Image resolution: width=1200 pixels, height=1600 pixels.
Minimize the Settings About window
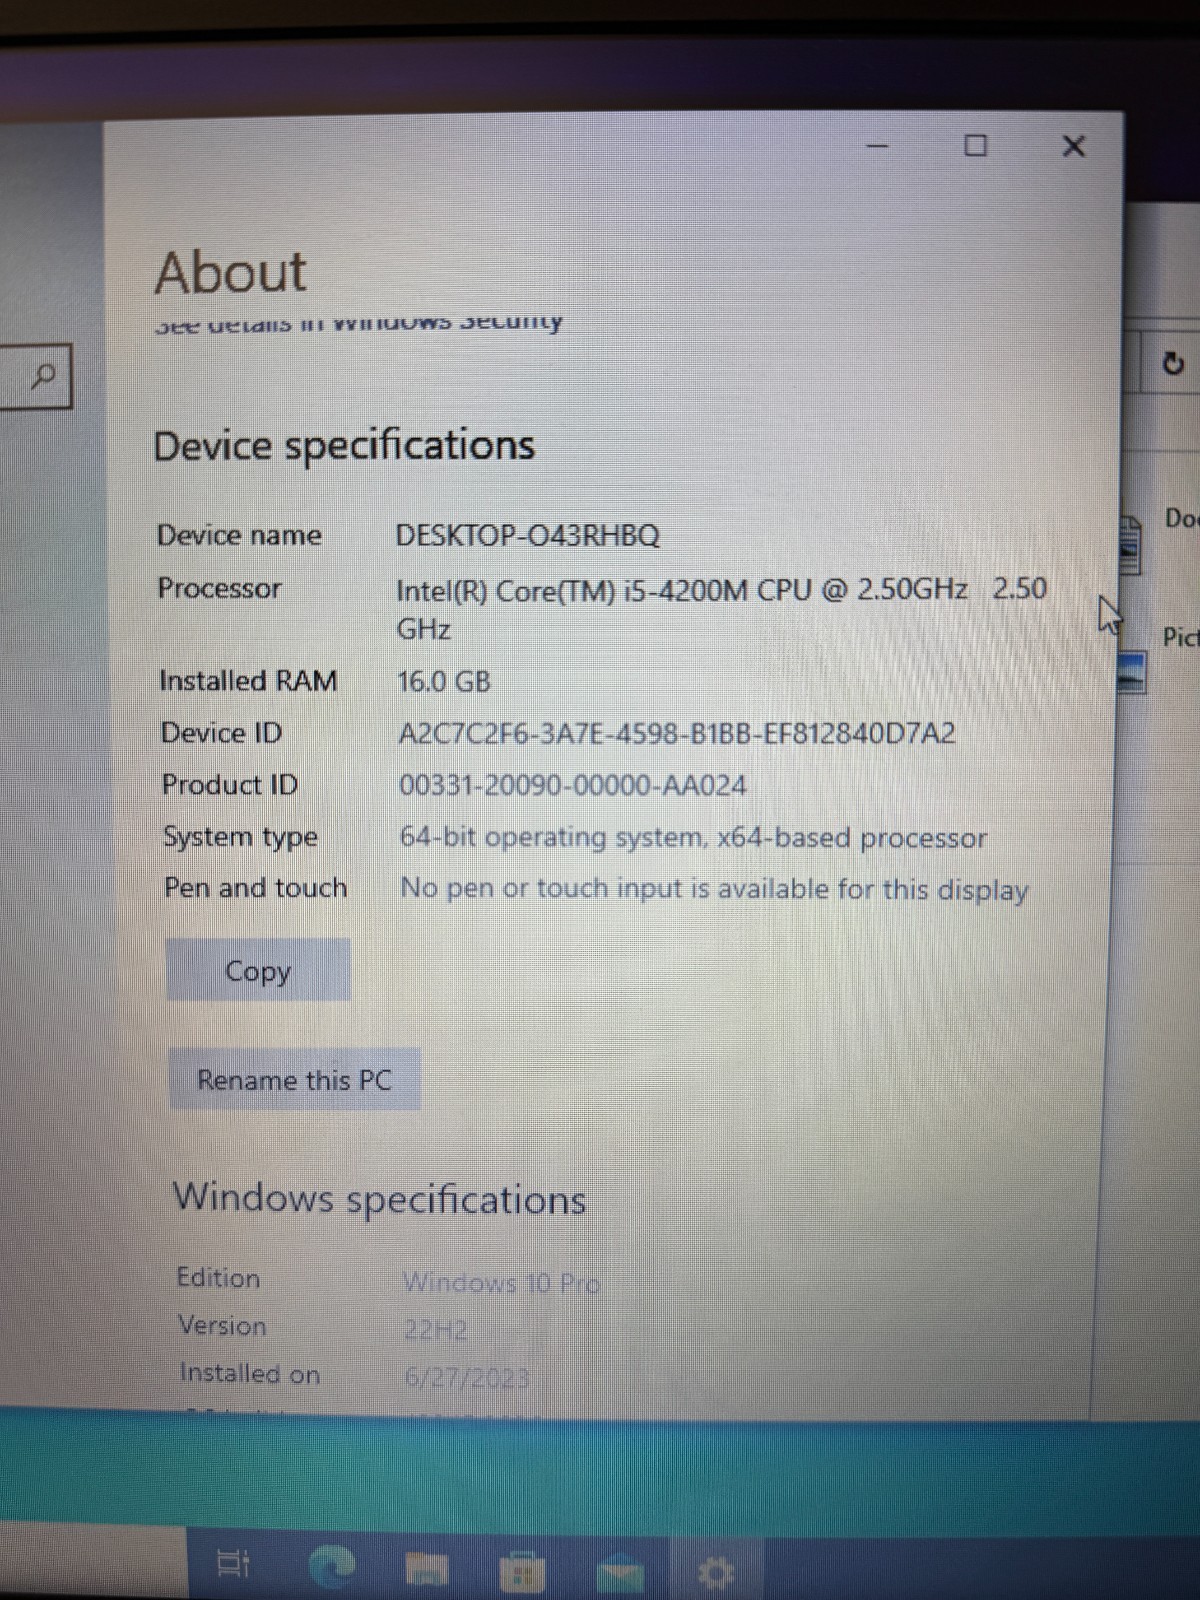[x=878, y=147]
